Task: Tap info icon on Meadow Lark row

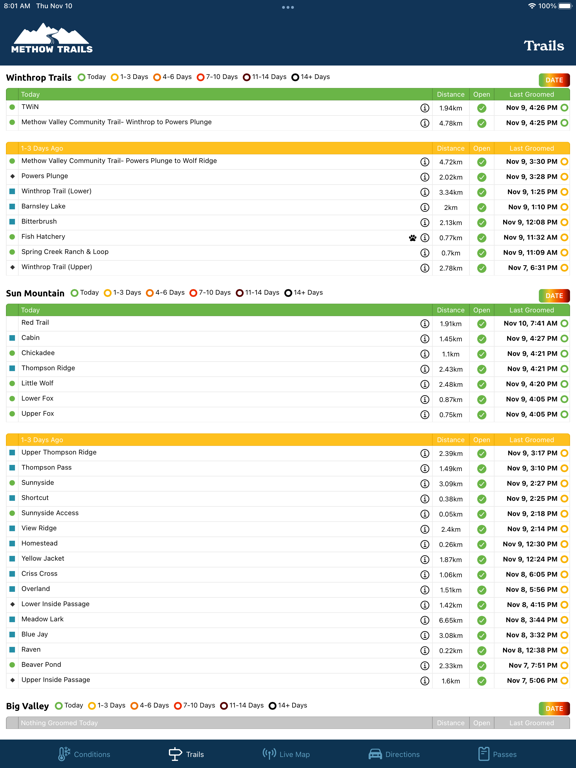Action: tap(425, 621)
